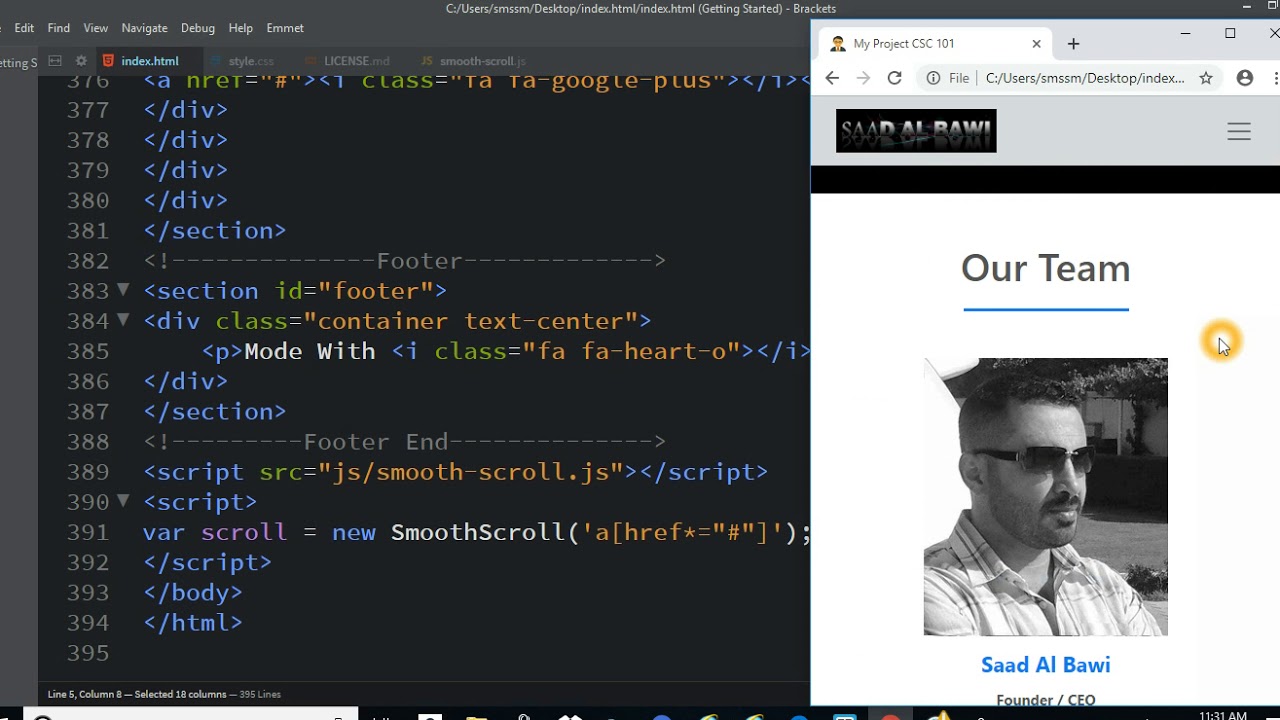Click the Founder / CEO text
Image resolution: width=1280 pixels, height=720 pixels.
[1045, 700]
